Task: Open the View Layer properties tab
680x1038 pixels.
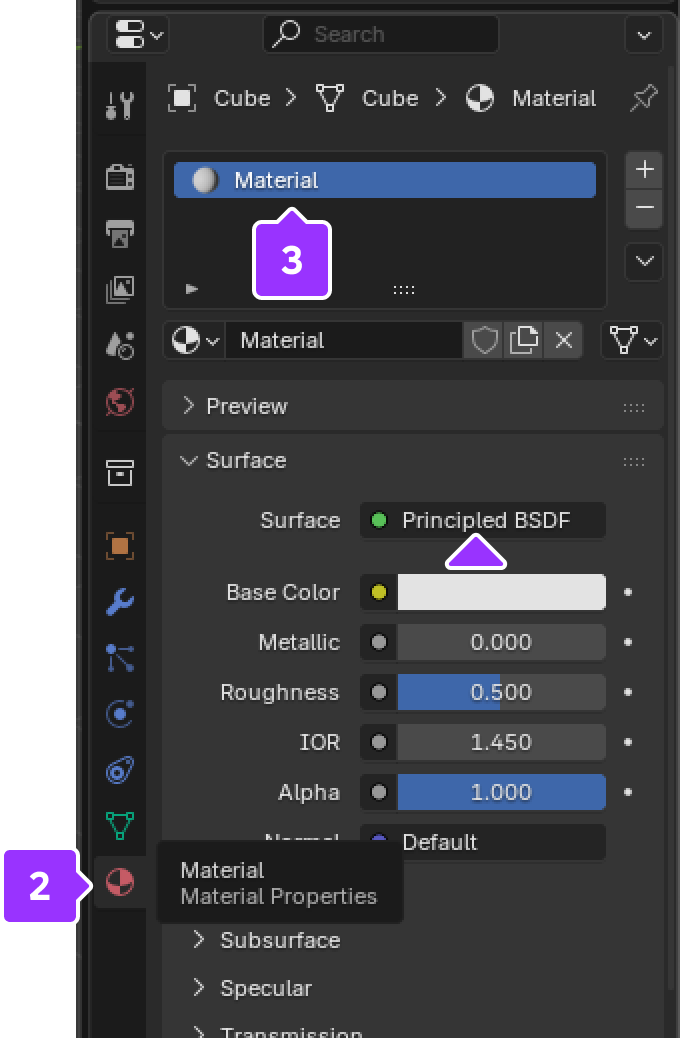Action: point(120,290)
